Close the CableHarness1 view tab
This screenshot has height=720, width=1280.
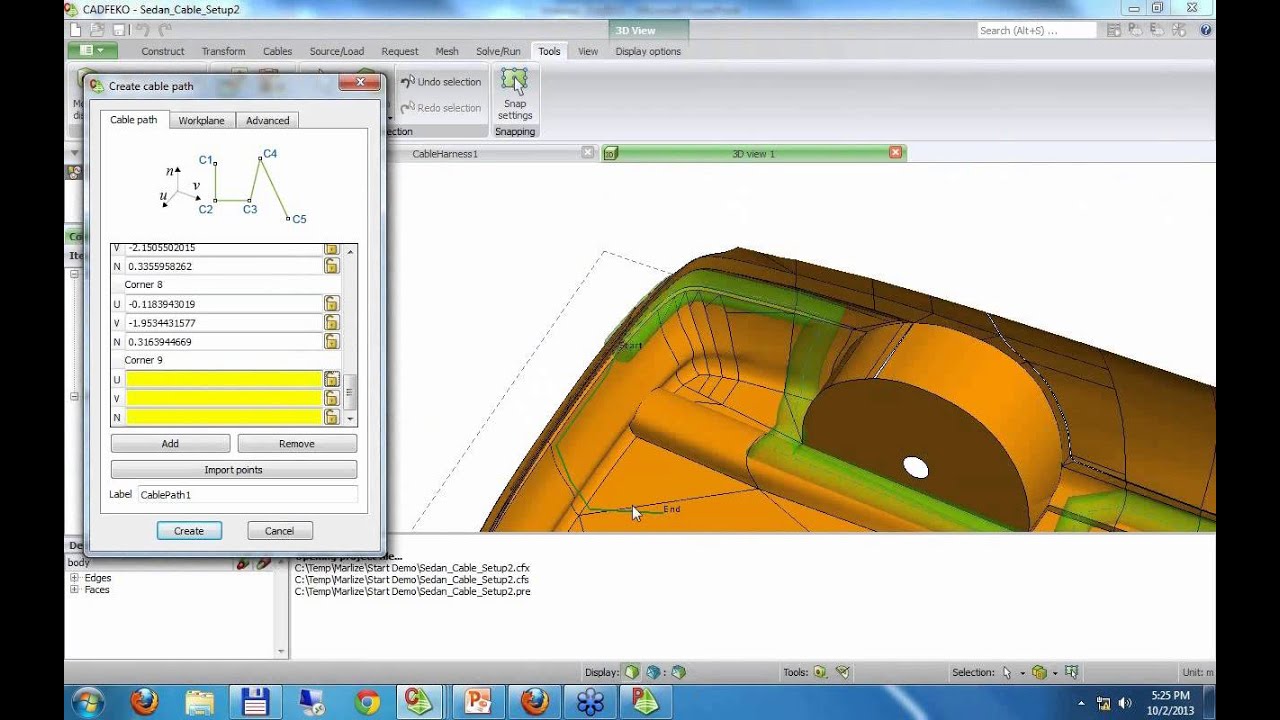(588, 153)
